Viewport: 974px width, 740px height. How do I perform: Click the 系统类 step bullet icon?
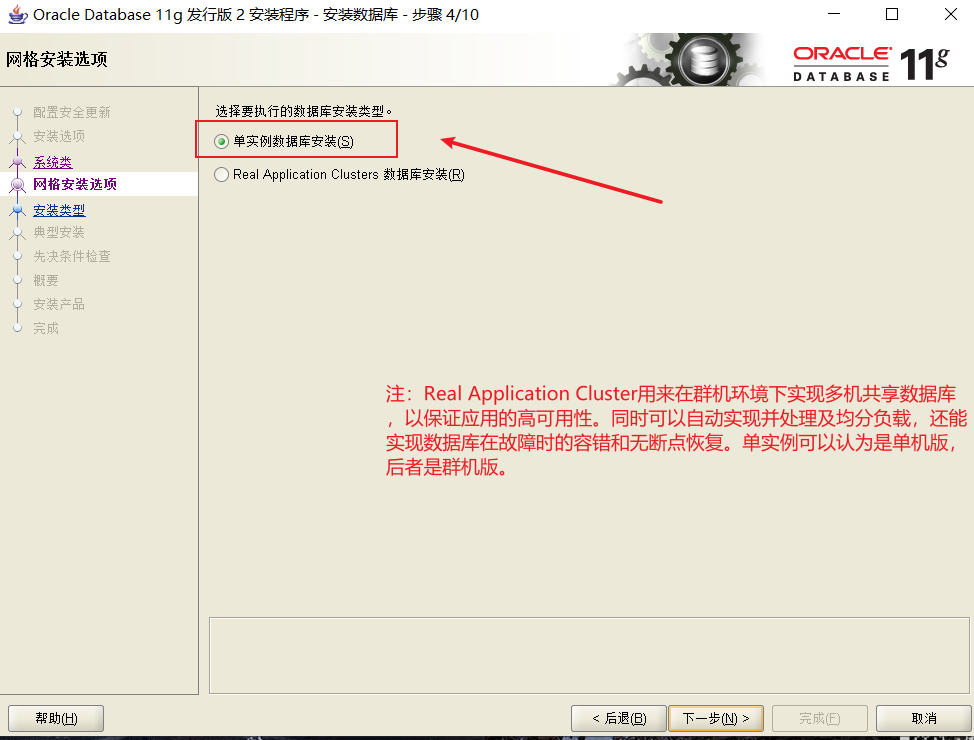click(x=18, y=162)
